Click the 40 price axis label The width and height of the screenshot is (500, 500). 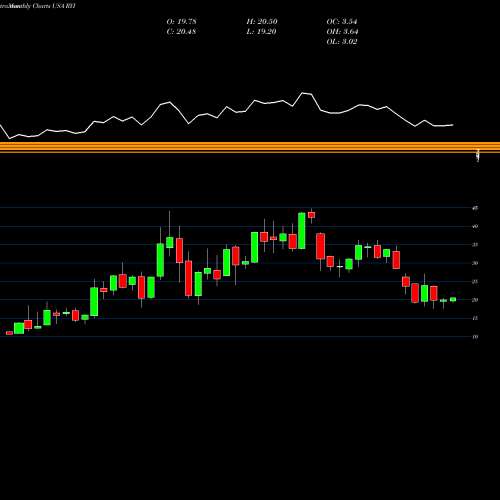[x=475, y=226]
